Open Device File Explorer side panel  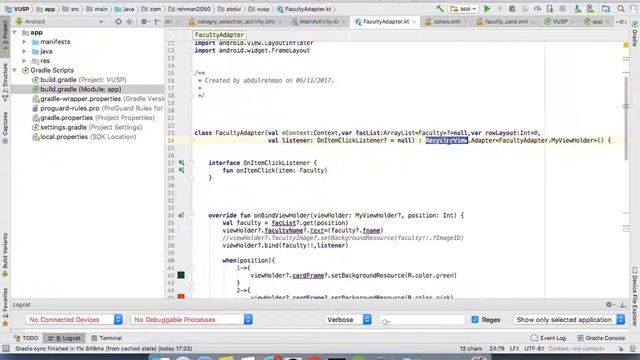point(635,297)
